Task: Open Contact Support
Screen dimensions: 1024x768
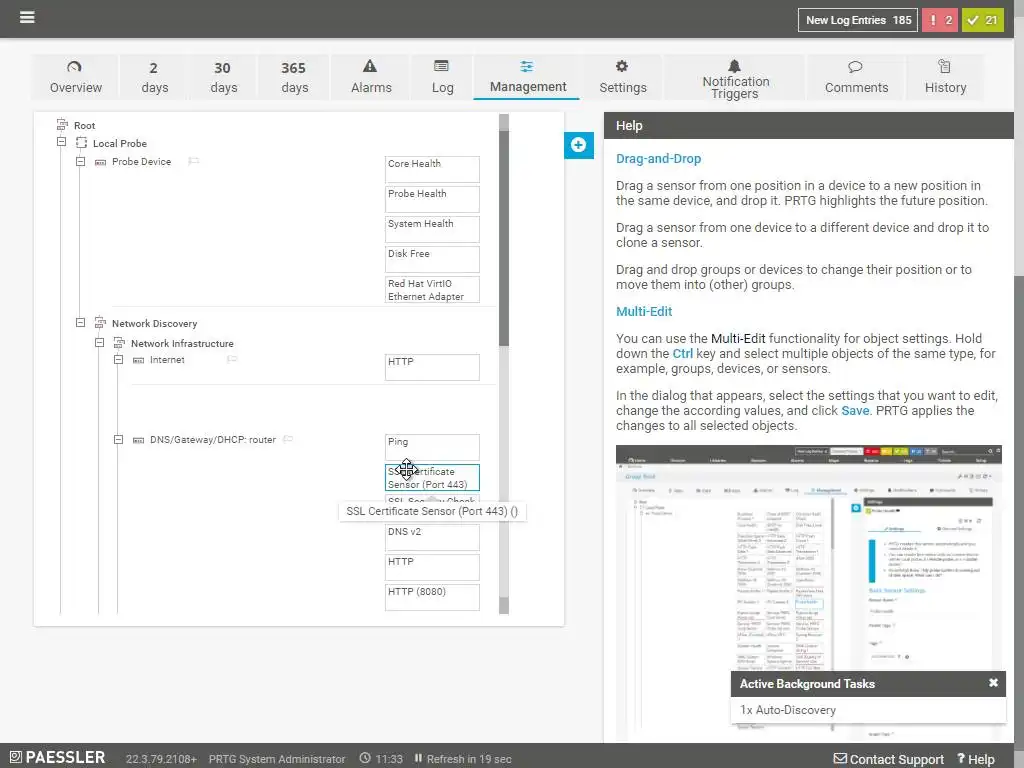Action: pos(888,759)
